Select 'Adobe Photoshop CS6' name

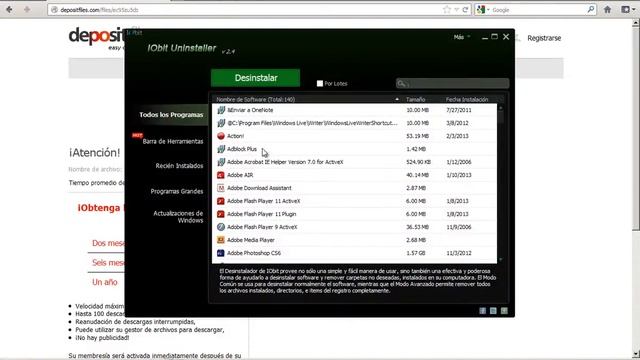[x=254, y=253]
